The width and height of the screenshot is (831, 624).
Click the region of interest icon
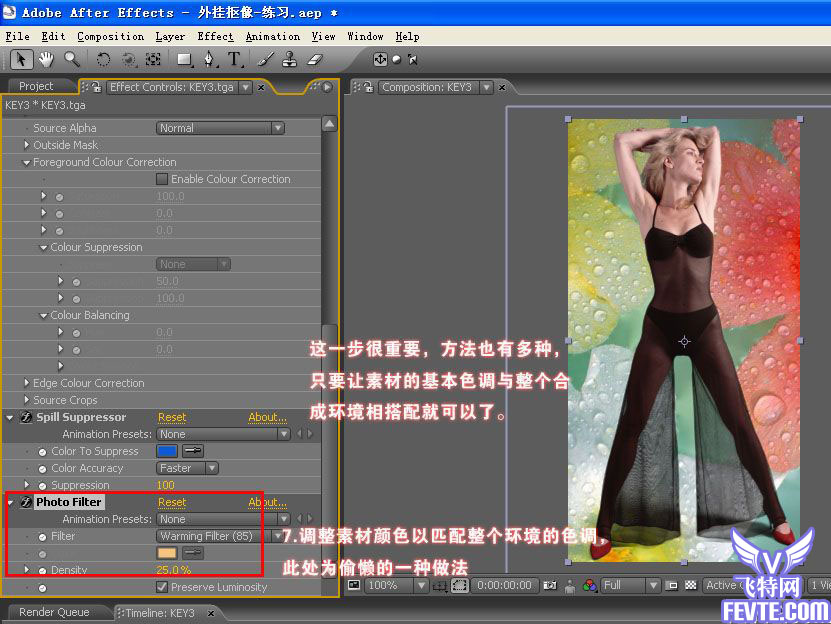[672, 585]
